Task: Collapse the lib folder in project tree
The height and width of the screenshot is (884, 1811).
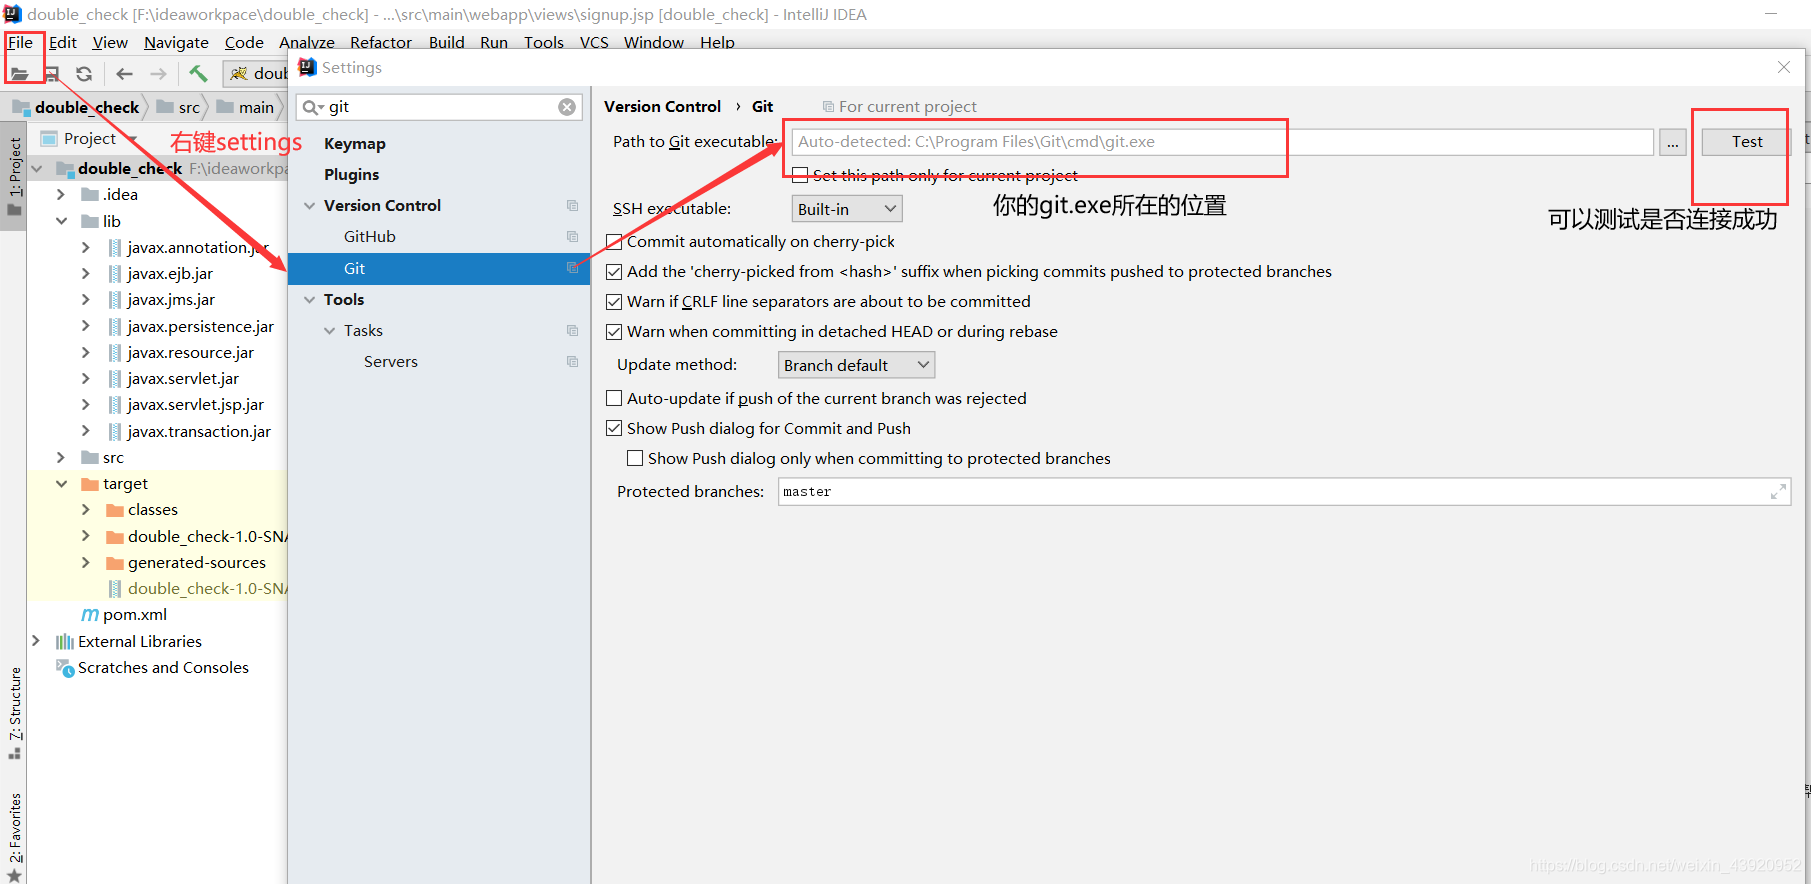Action: pyautogui.click(x=61, y=221)
